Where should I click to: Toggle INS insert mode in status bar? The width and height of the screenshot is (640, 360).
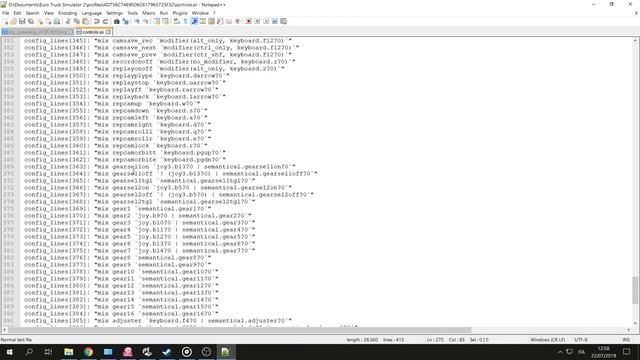pyautogui.click(x=626, y=340)
